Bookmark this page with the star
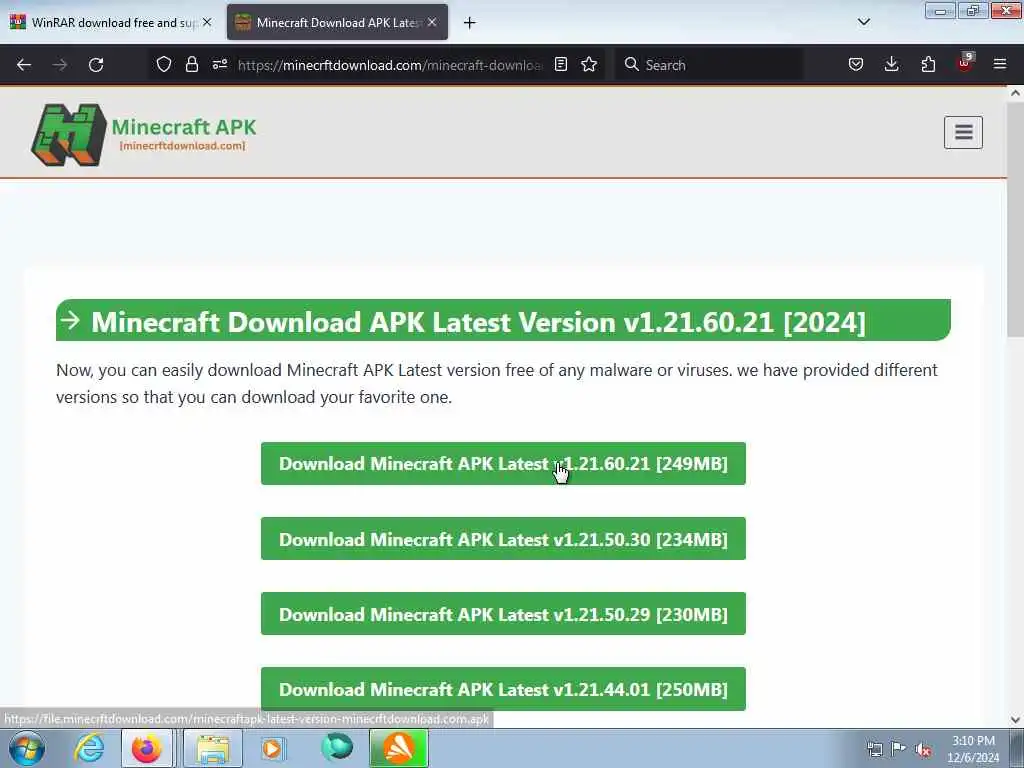This screenshot has height=768, width=1024. (589, 65)
